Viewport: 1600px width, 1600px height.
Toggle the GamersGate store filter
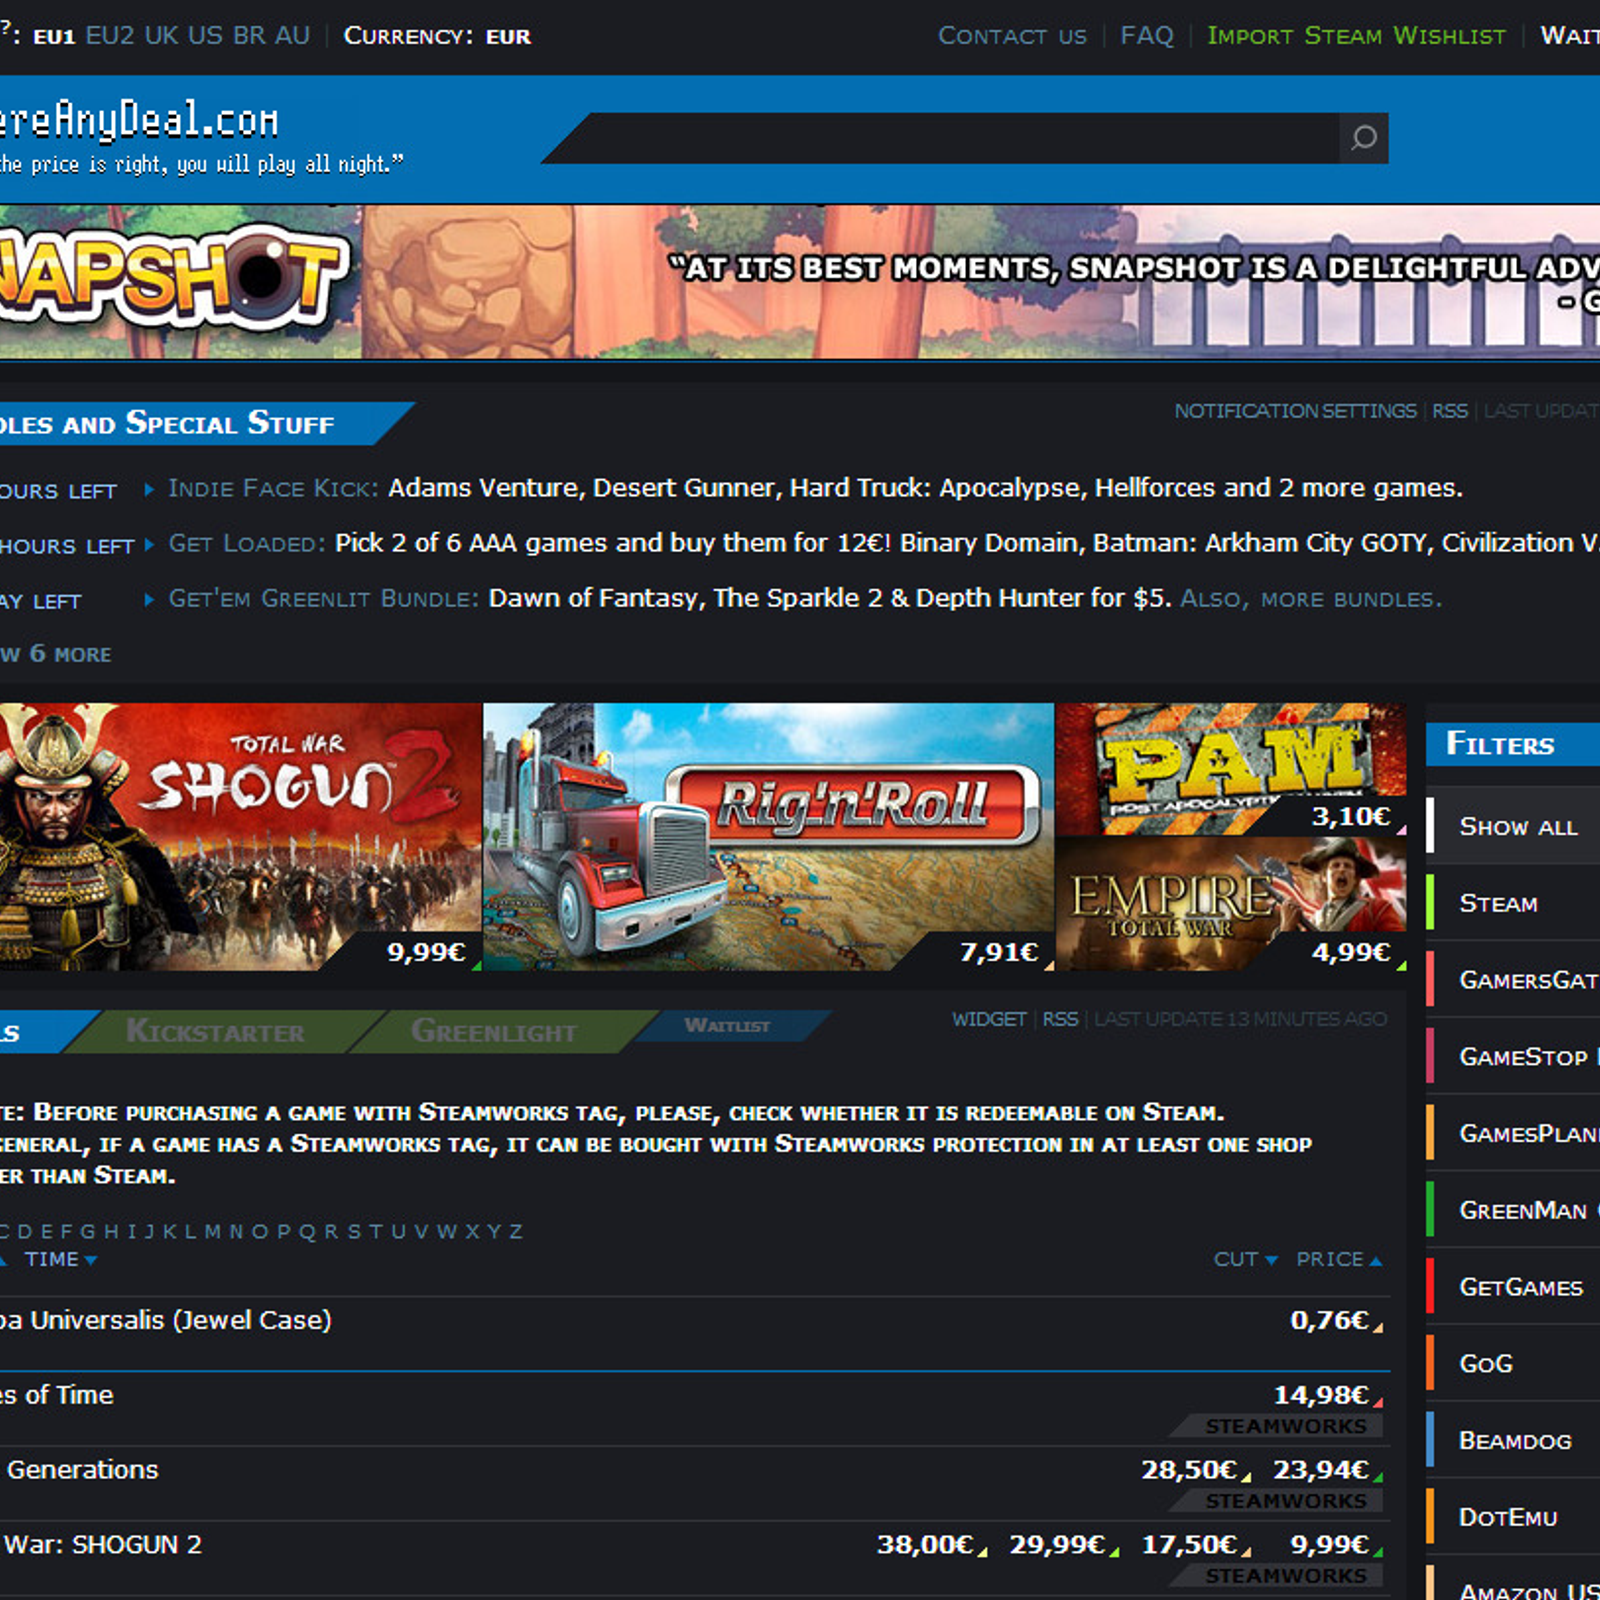point(1514,980)
